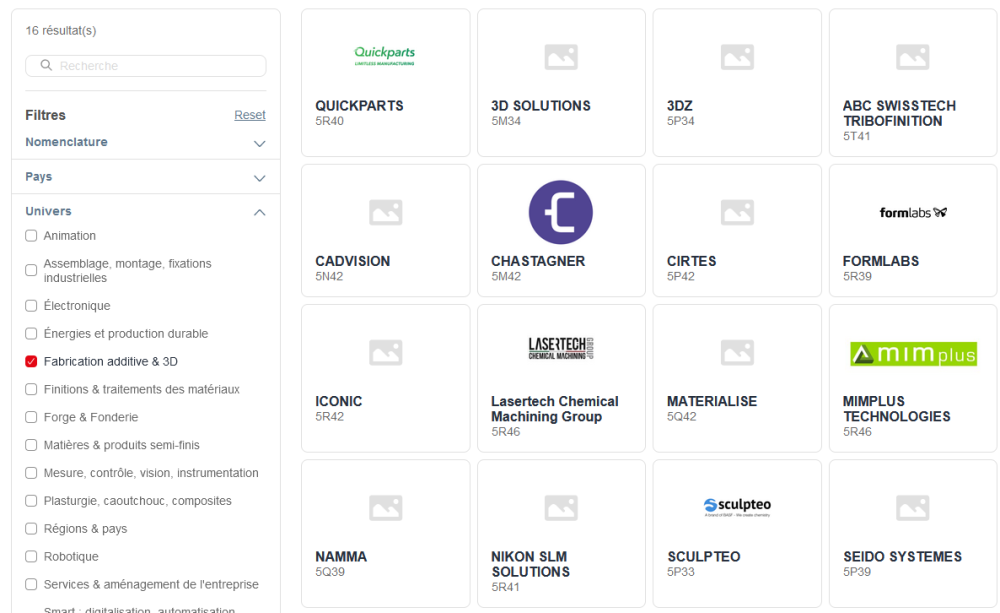Viewport: 1000px width, 613px height.
Task: Click the Filtres heading
Action: [45, 115]
